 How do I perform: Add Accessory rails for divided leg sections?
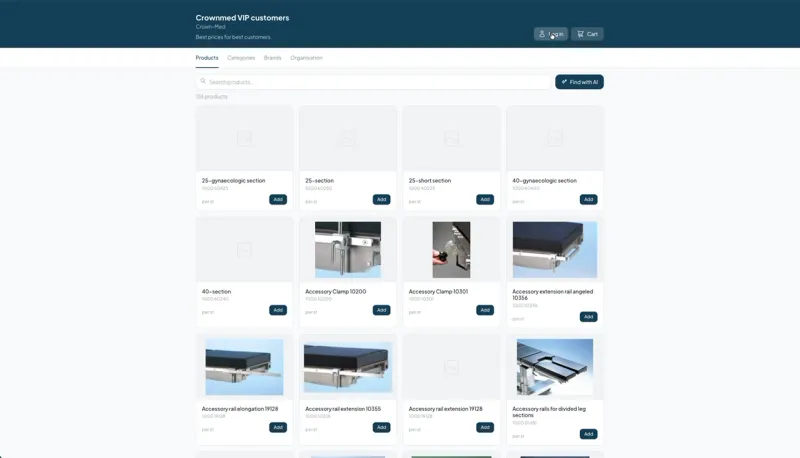point(589,434)
